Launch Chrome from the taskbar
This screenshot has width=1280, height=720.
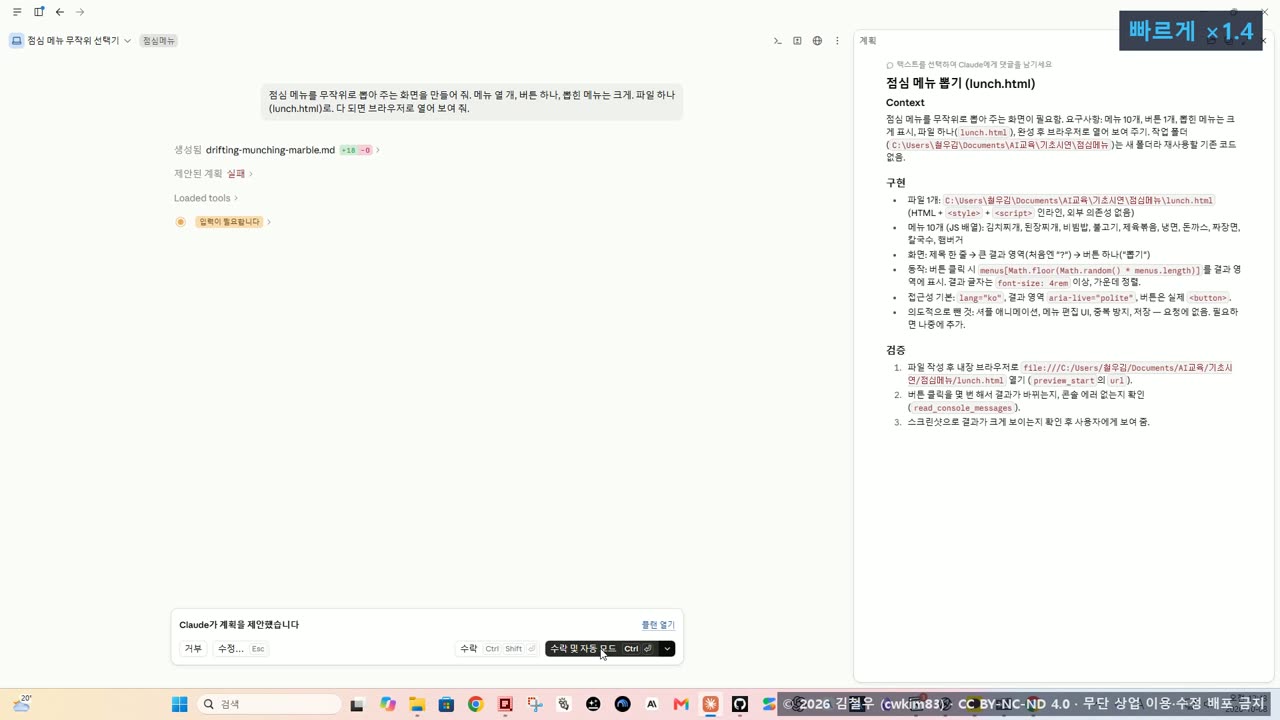click(x=475, y=704)
